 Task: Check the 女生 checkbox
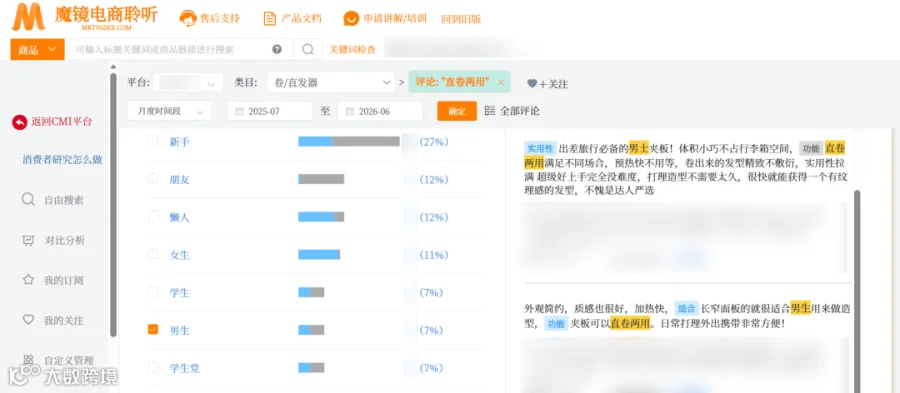[153, 254]
